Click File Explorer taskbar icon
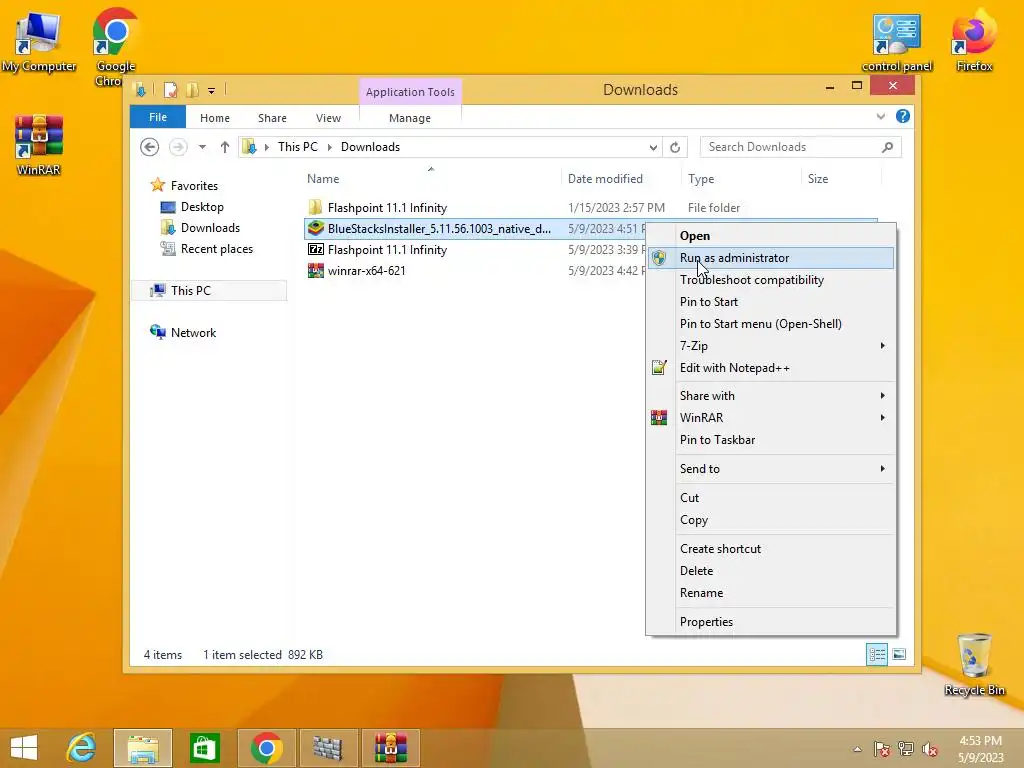This screenshot has width=1024, height=768. coord(143,748)
